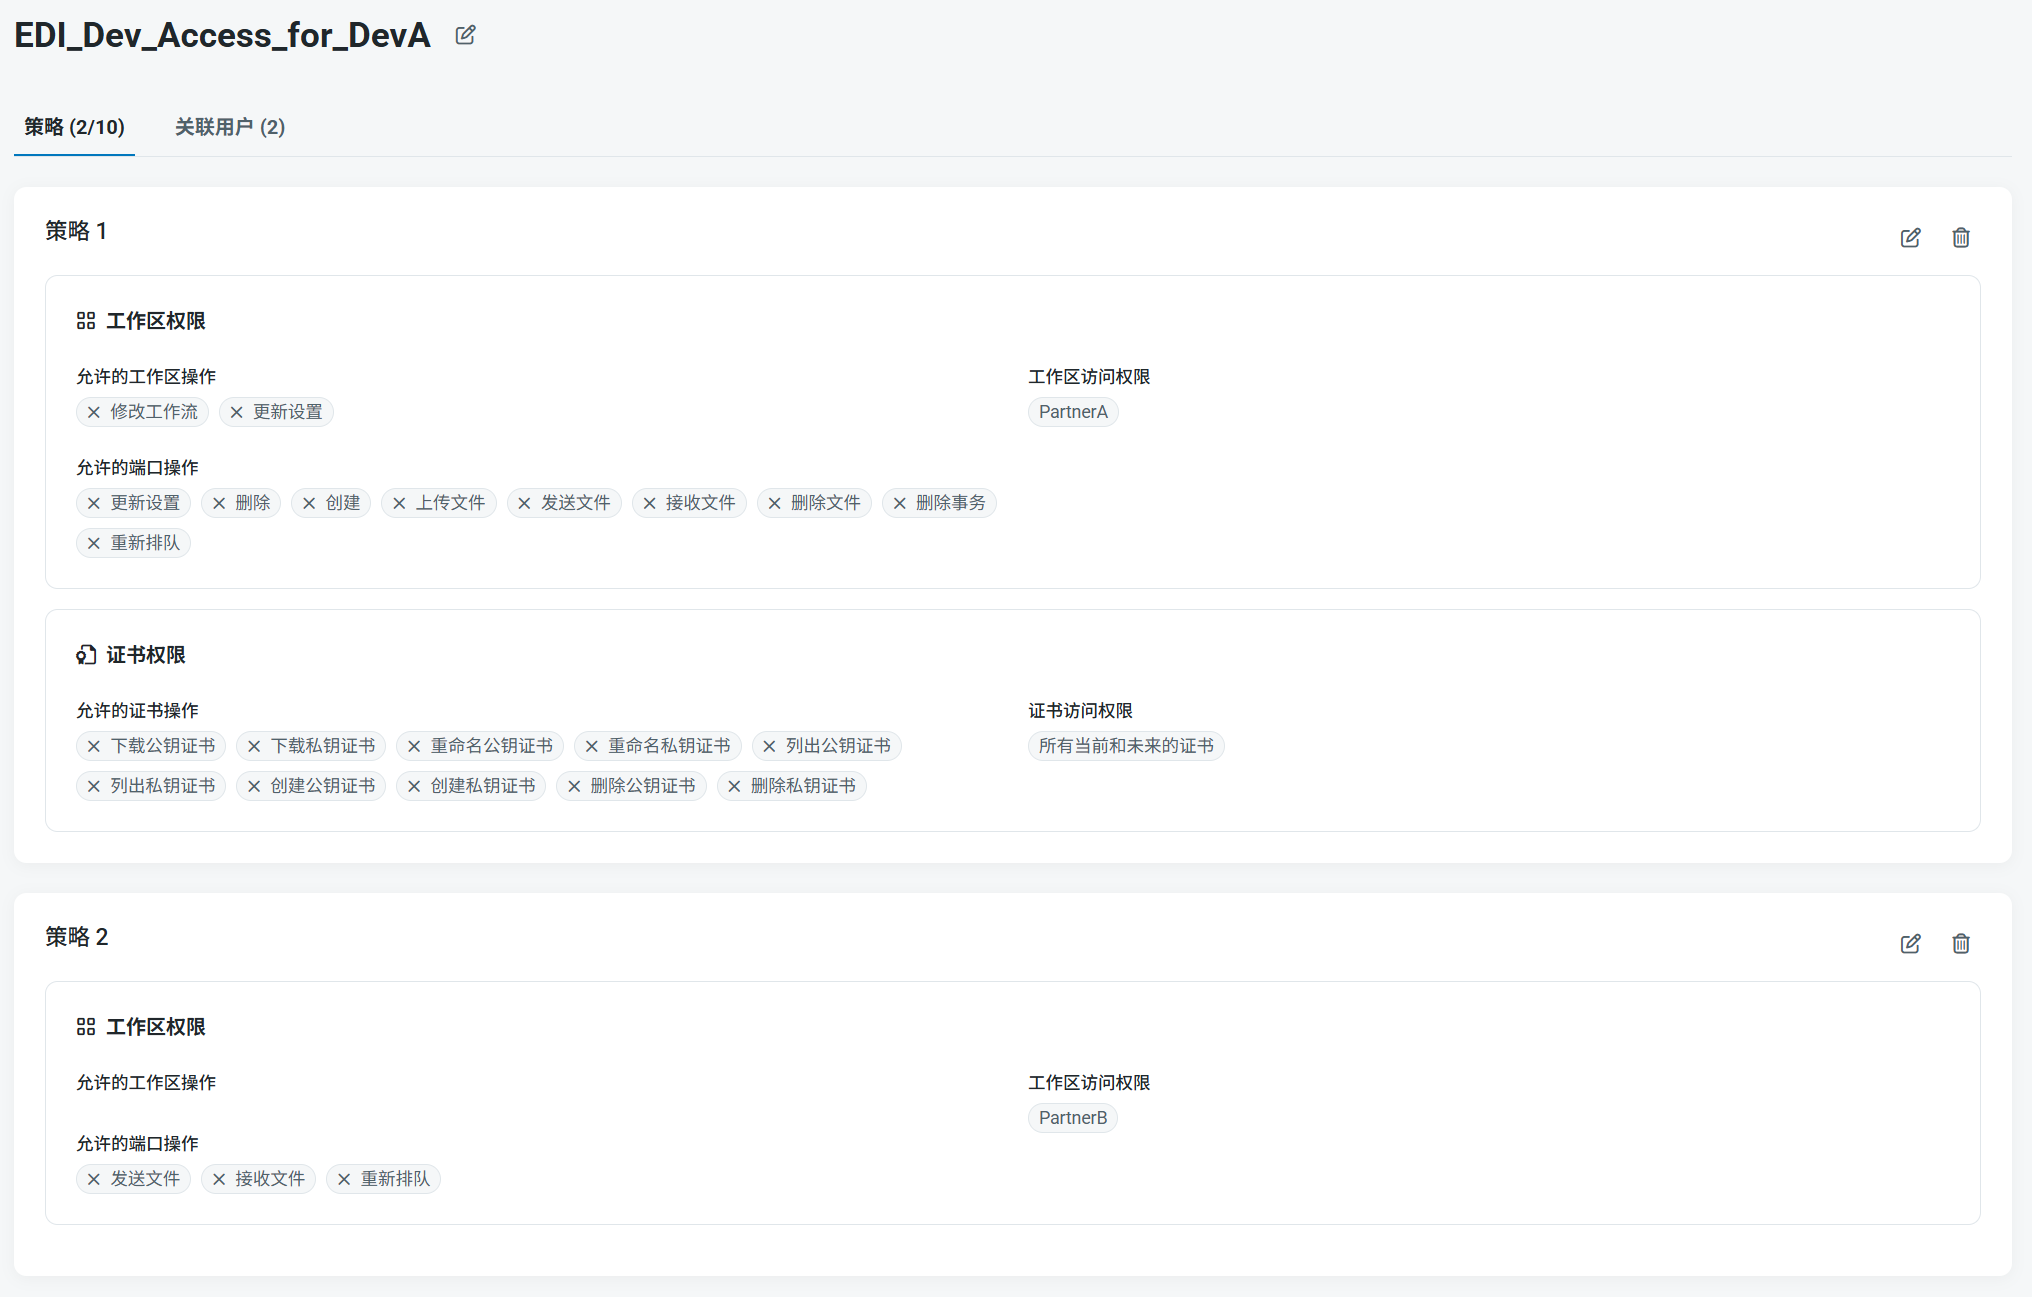Viewport: 2032px width, 1297px height.
Task: Click the PartnerB workspace access chip
Action: (x=1072, y=1118)
